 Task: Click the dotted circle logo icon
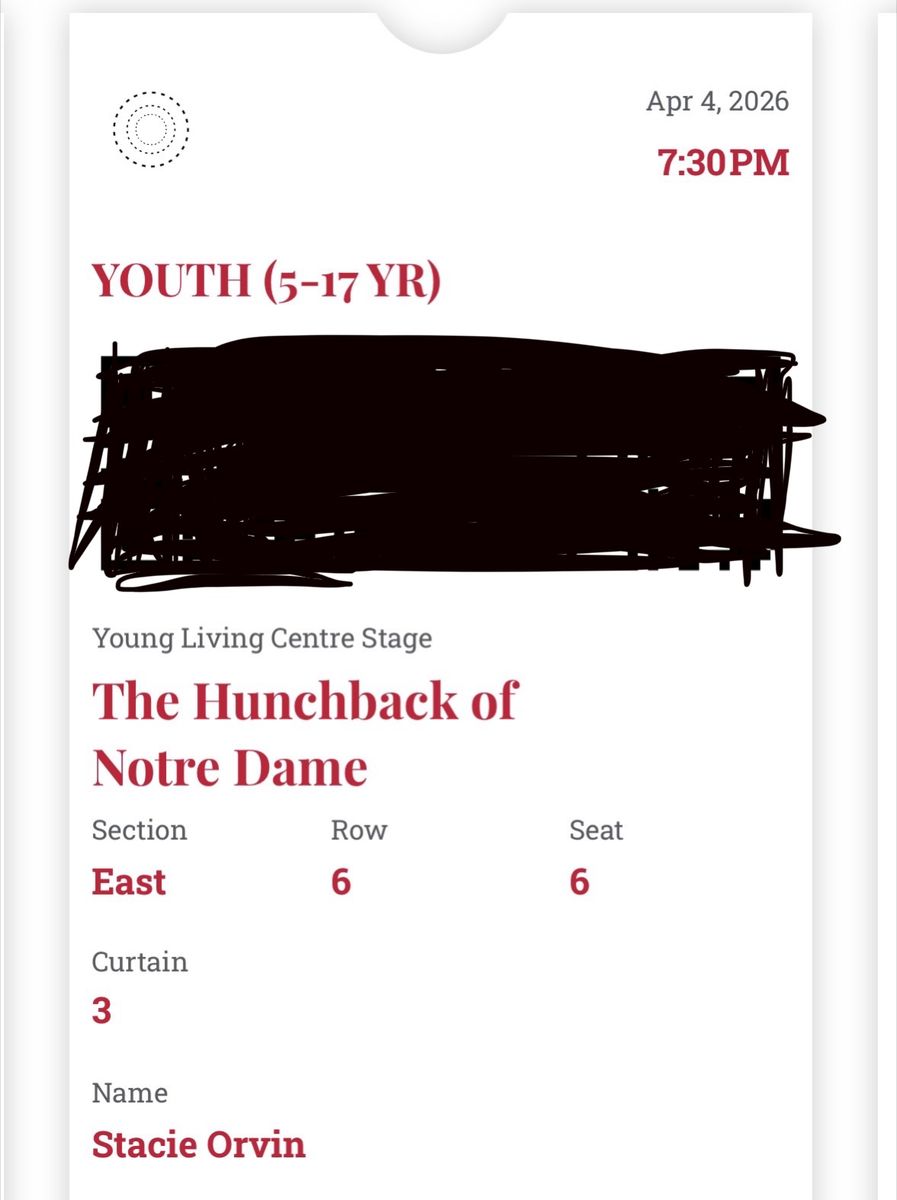tap(150, 129)
